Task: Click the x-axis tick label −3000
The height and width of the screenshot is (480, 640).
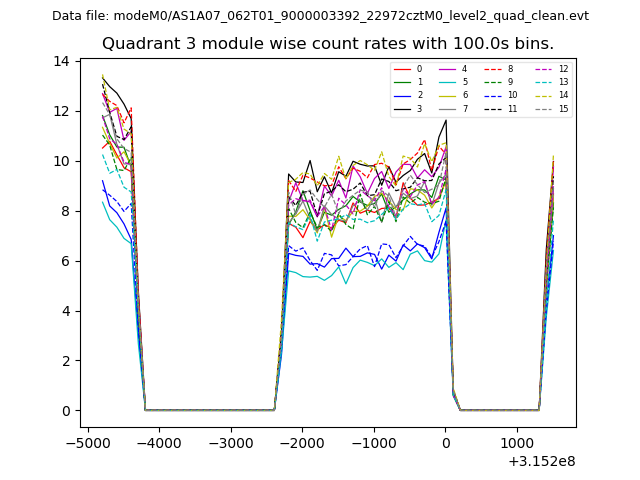Action: [230, 442]
